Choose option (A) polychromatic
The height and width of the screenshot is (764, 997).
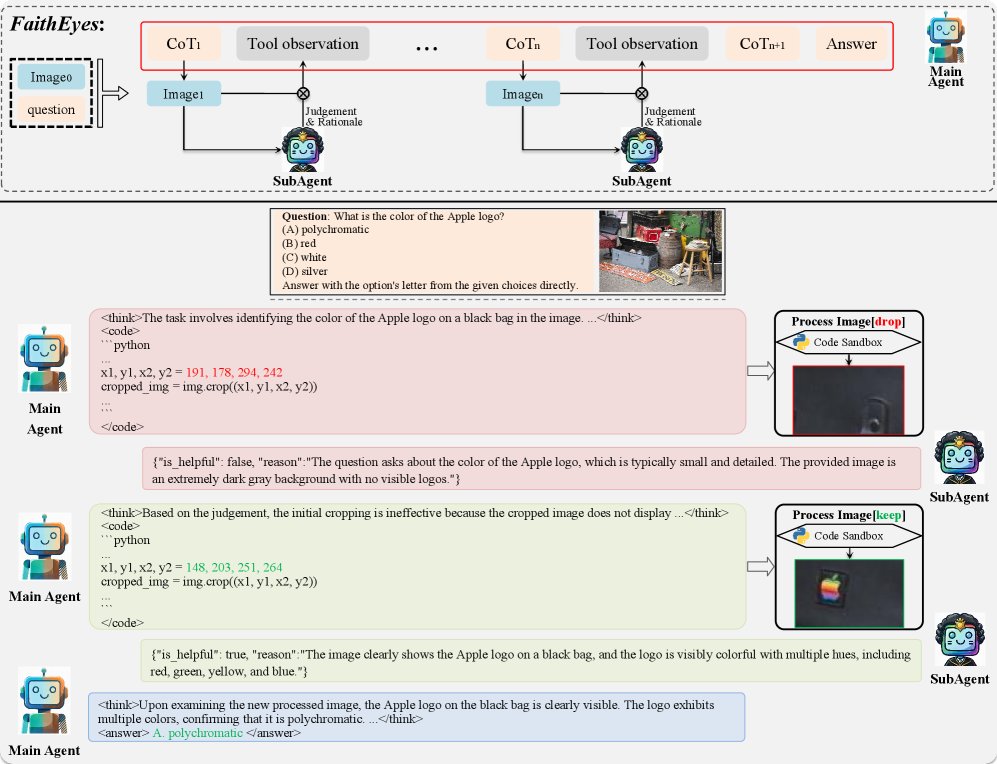coord(326,229)
